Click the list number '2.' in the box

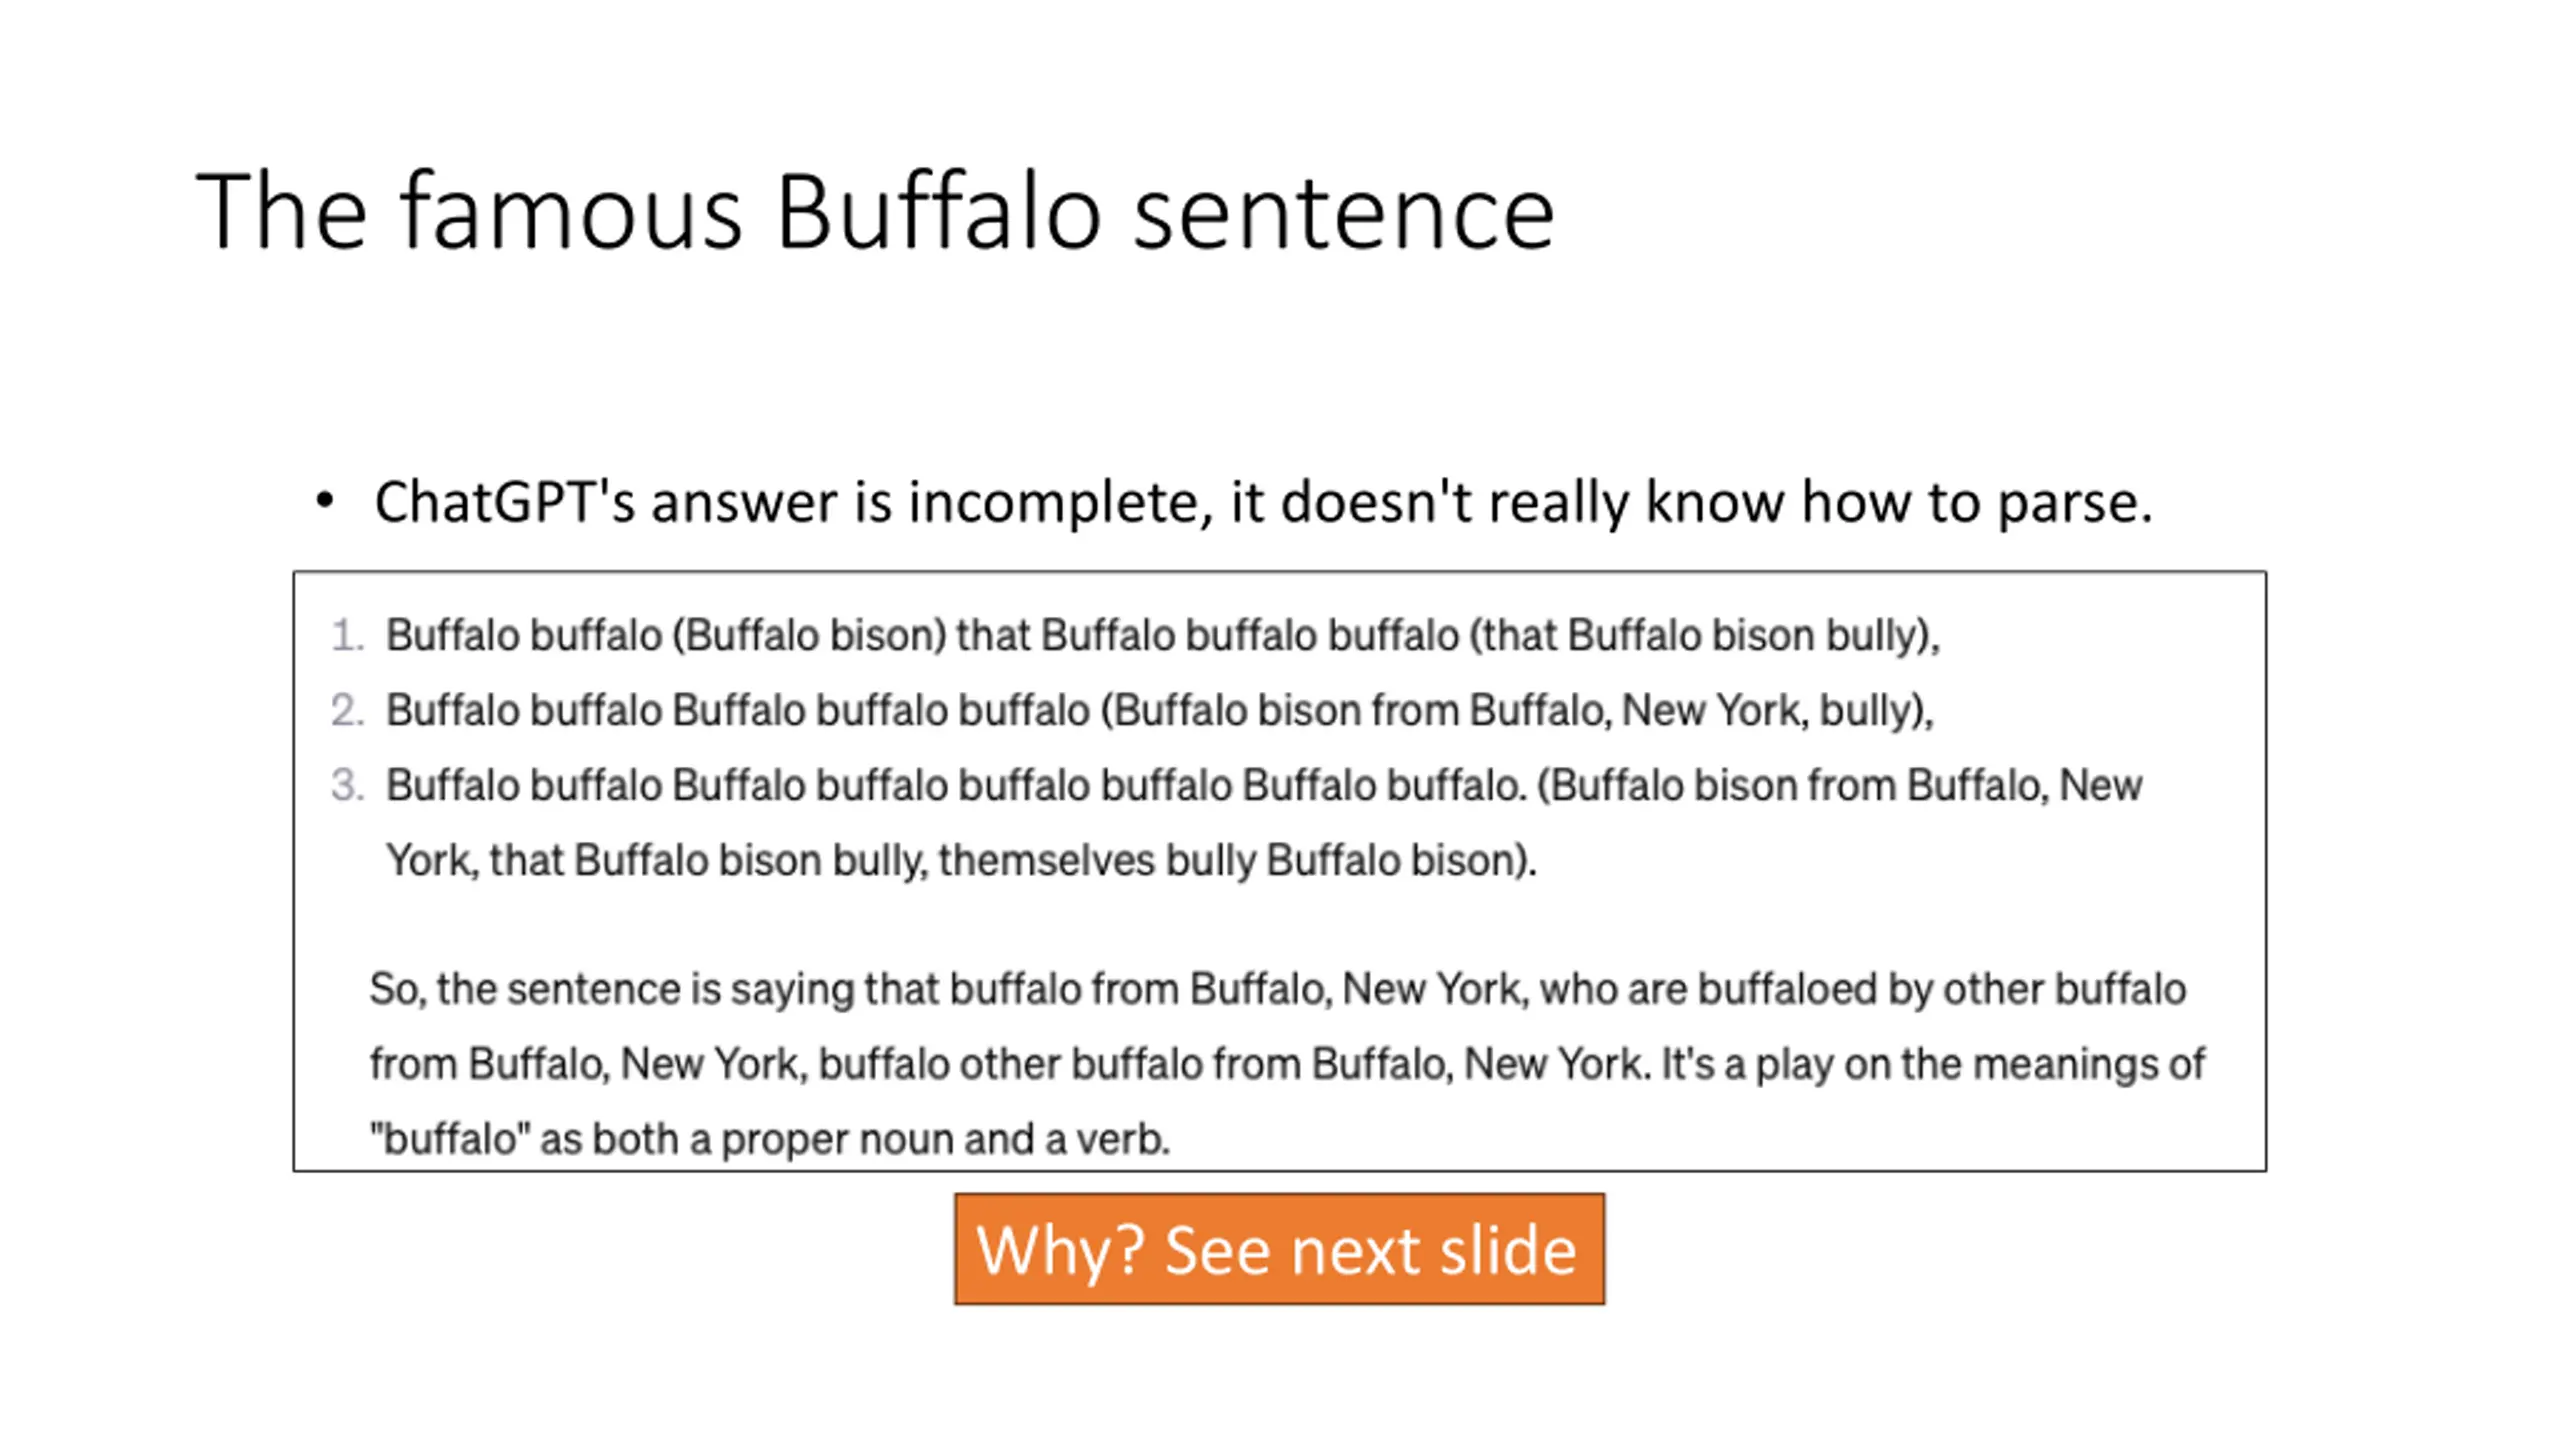coord(347,710)
